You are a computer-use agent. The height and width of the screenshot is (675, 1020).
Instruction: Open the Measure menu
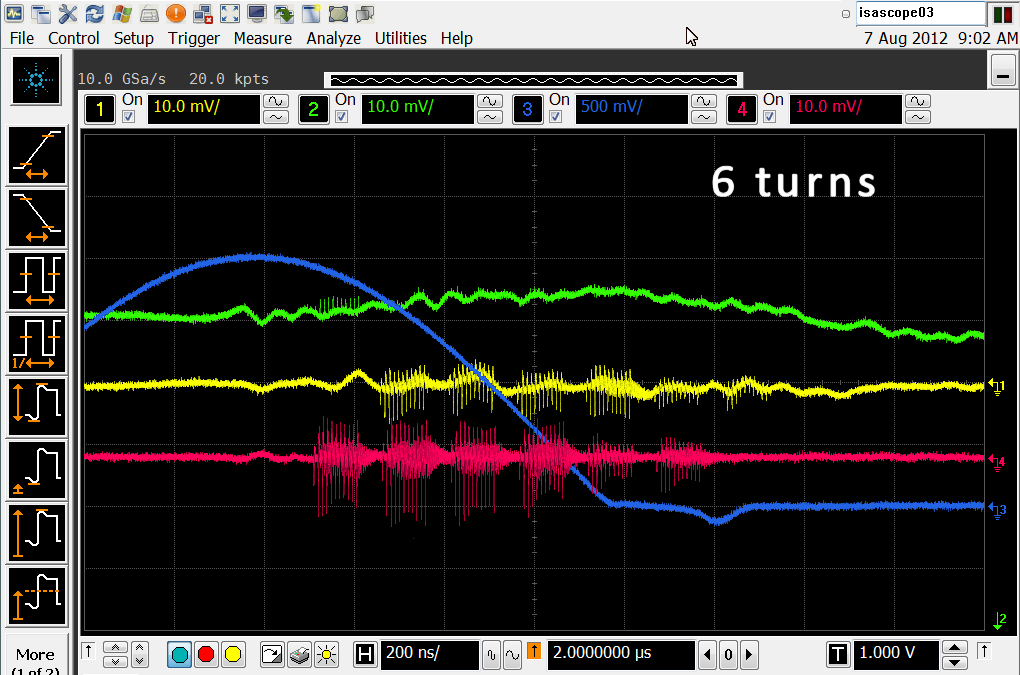click(262, 38)
